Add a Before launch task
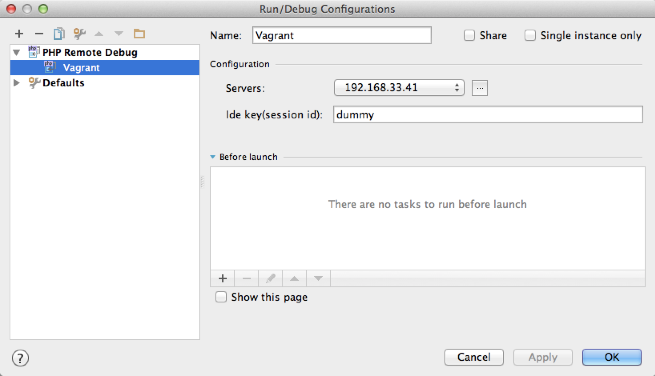Viewport: 655px width, 376px height. point(223,278)
